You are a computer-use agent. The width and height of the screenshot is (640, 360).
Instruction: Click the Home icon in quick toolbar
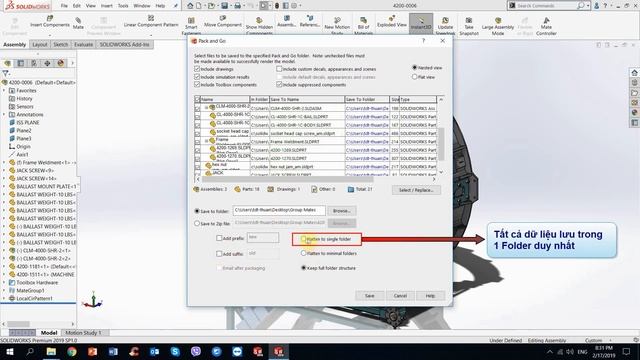tap(190, 6)
